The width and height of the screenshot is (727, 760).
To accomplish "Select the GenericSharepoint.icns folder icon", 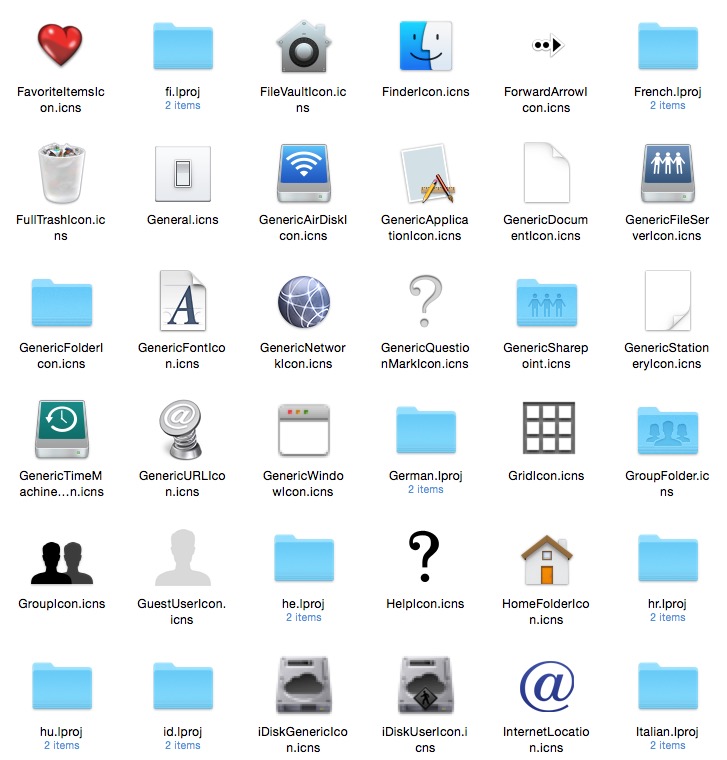I will coord(547,302).
